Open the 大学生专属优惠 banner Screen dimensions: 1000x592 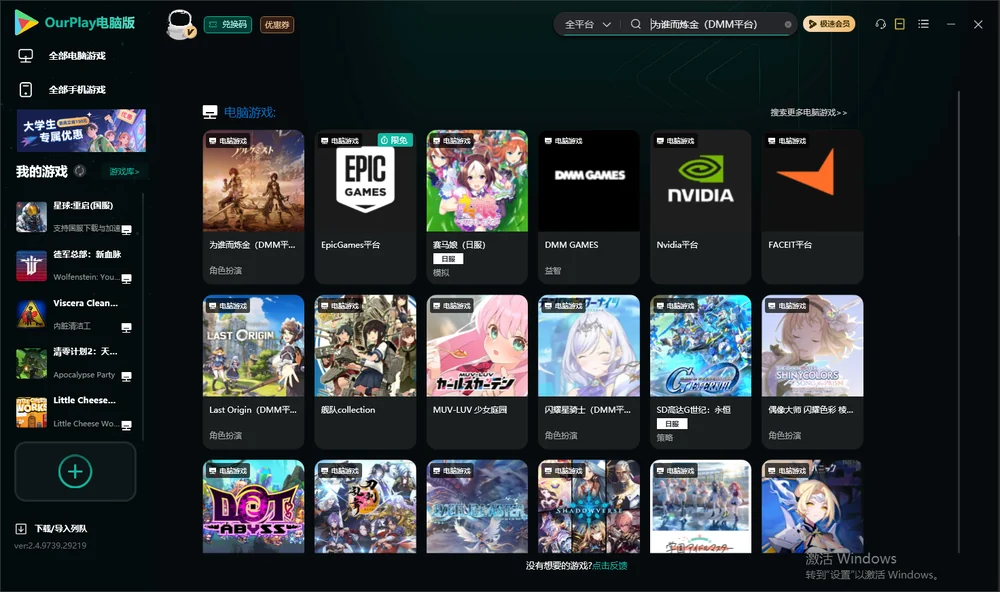81,131
